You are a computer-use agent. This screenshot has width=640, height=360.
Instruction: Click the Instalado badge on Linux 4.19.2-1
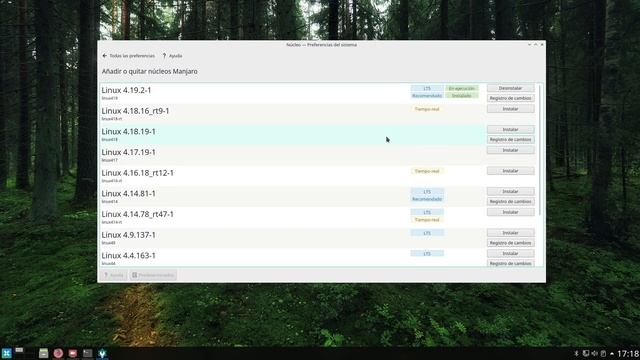462,96
